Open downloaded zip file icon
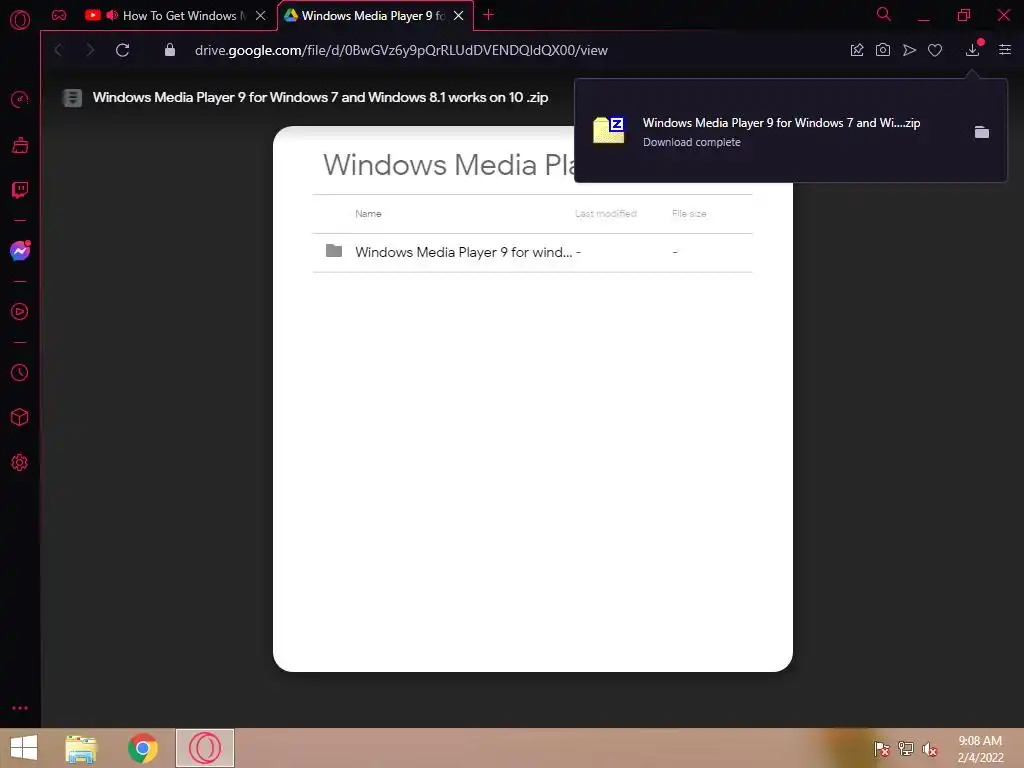This screenshot has width=1024, height=768. 608,130
